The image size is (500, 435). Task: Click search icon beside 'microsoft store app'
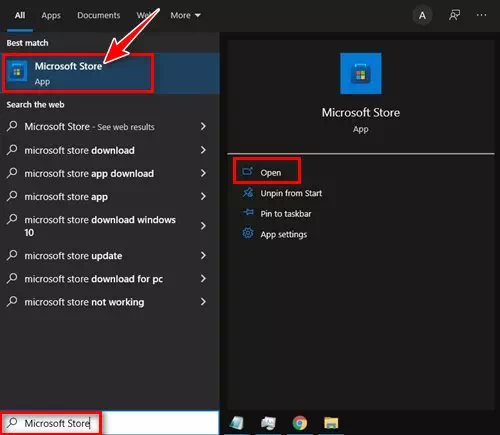coord(12,196)
